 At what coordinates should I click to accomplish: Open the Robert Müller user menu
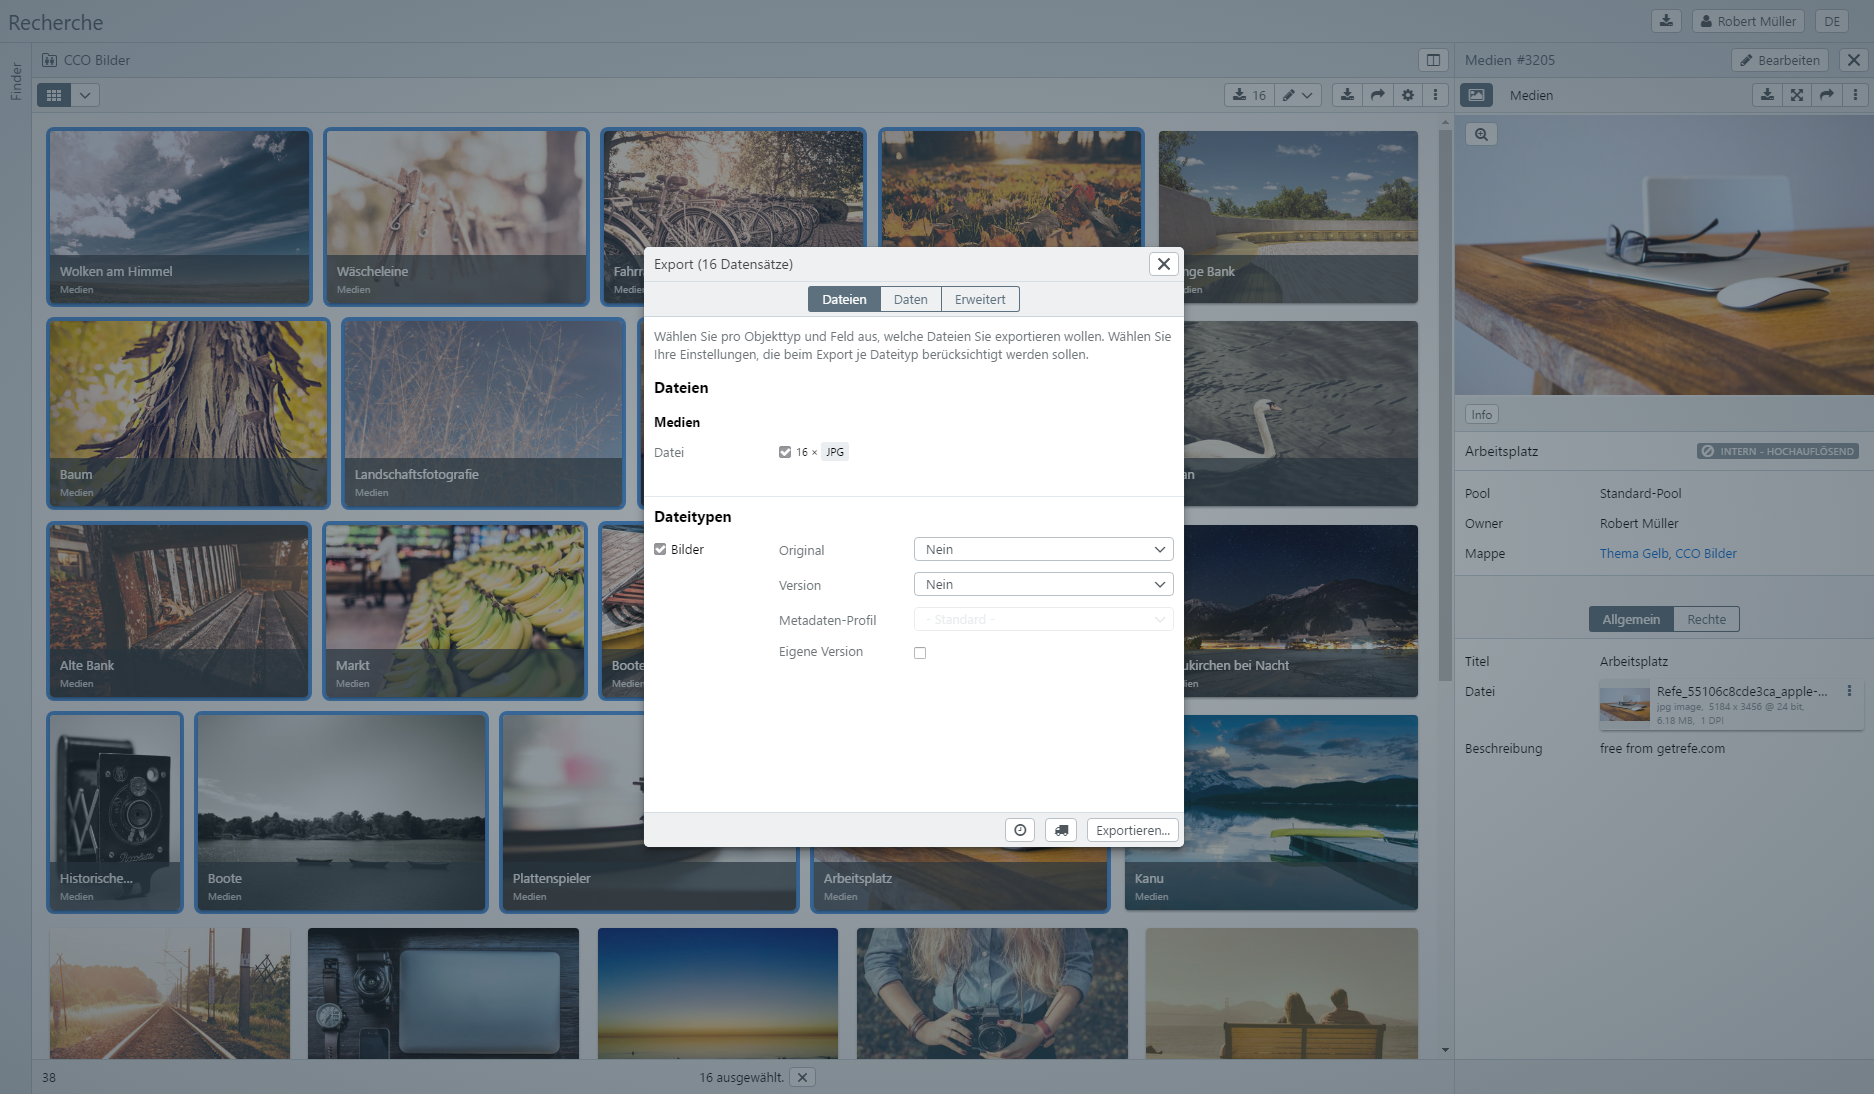(x=1748, y=21)
